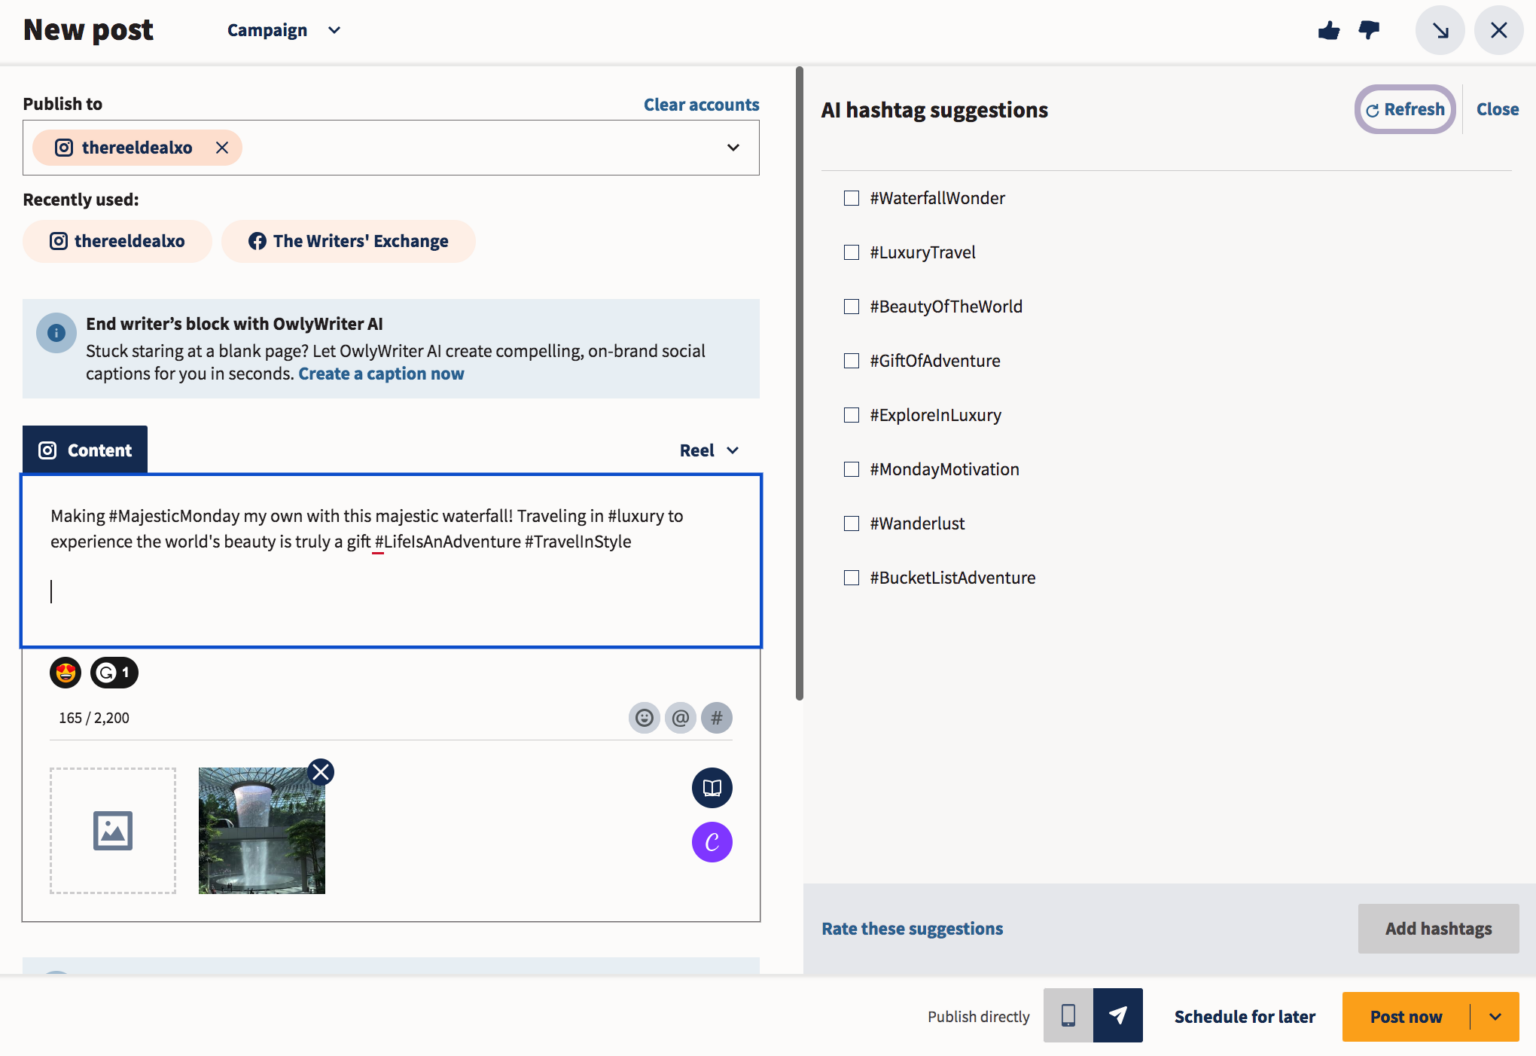Click the thumbs down feedback icon

pyautogui.click(x=1369, y=31)
